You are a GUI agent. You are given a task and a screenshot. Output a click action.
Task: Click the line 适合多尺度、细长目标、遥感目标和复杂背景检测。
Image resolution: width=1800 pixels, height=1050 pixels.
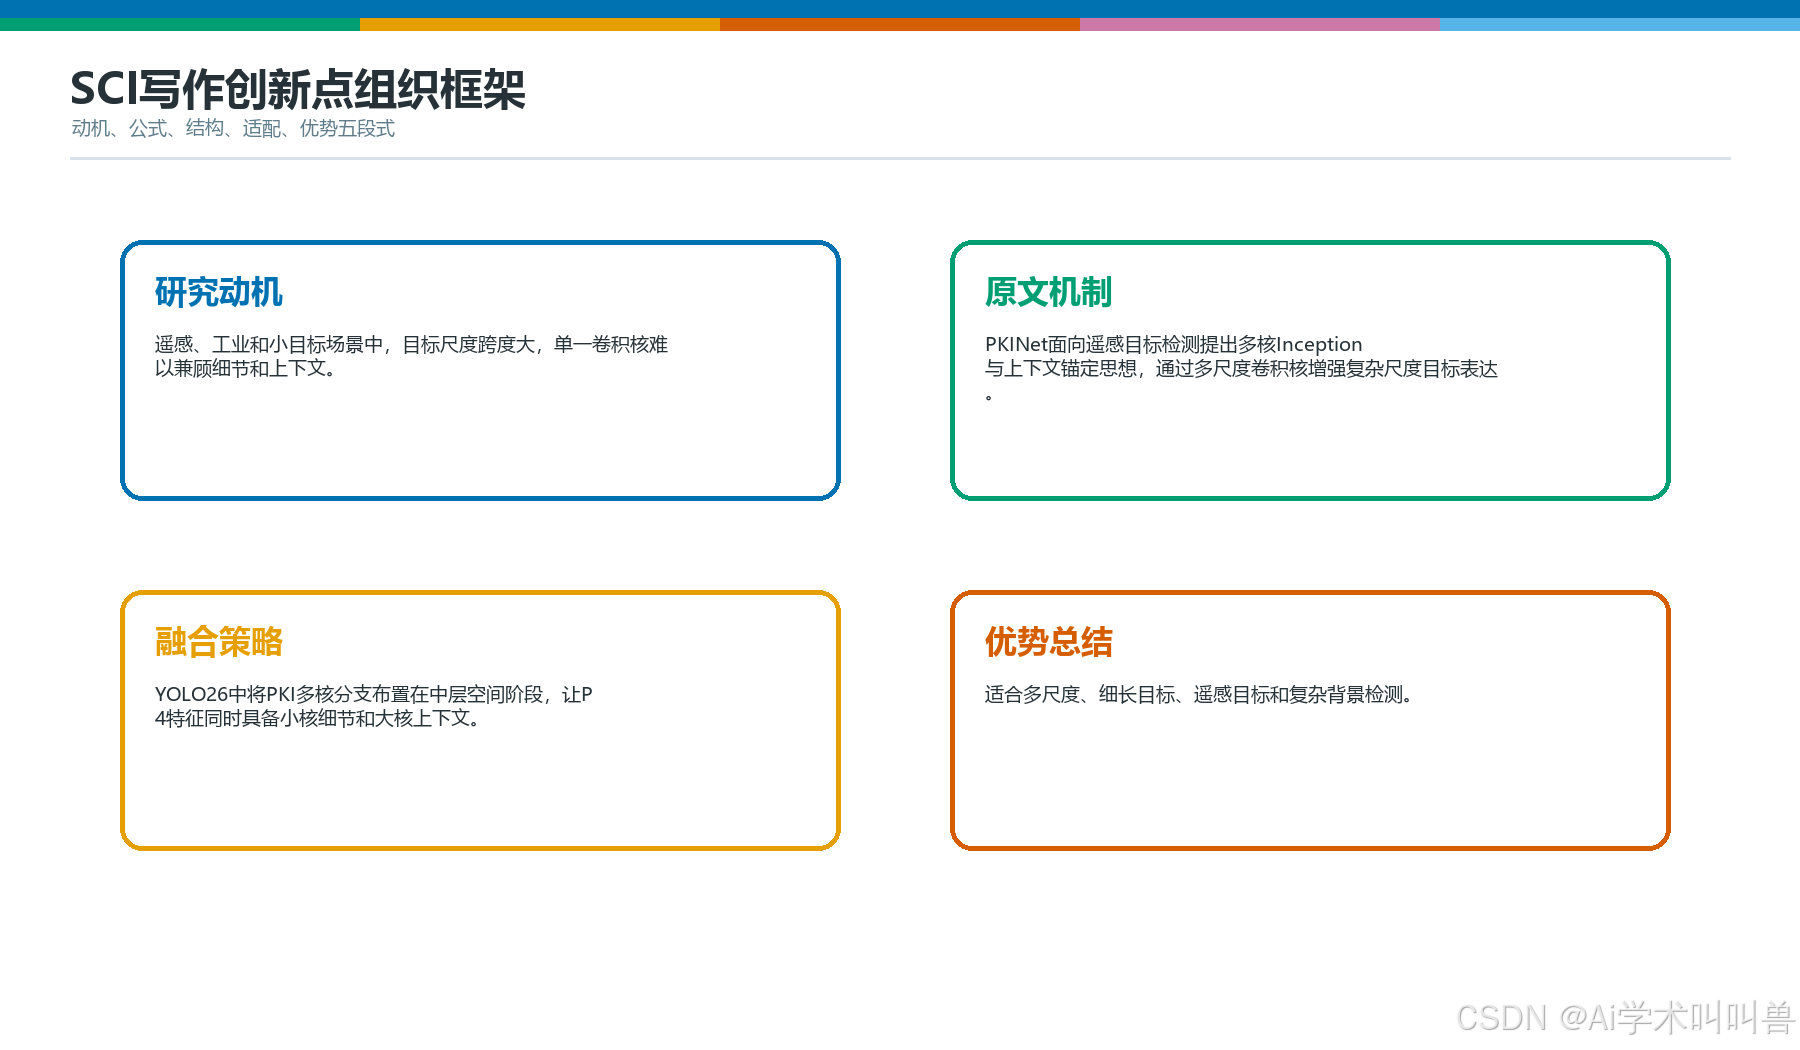pyautogui.click(x=1201, y=694)
